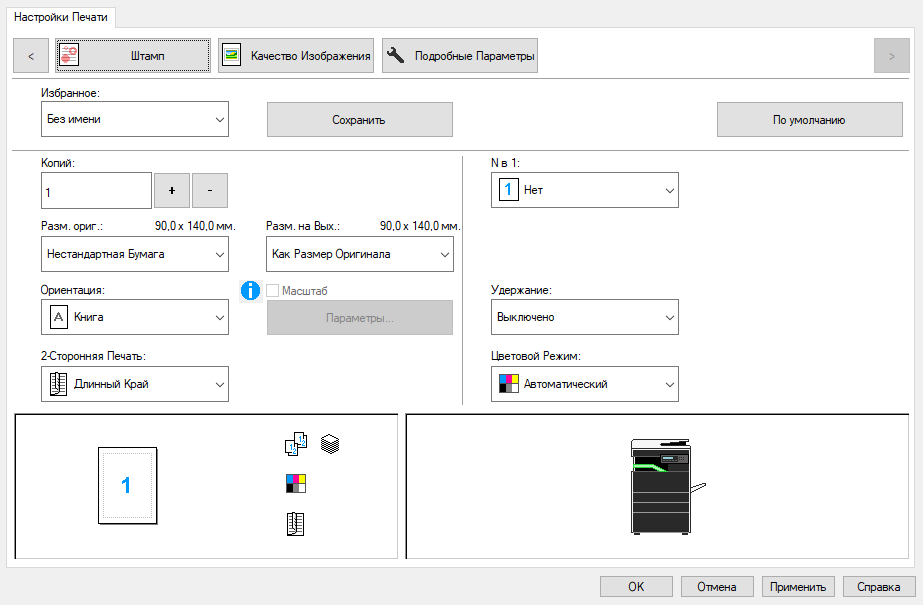Click the color mode icon in preview
The image size is (923, 605).
tap(296, 484)
